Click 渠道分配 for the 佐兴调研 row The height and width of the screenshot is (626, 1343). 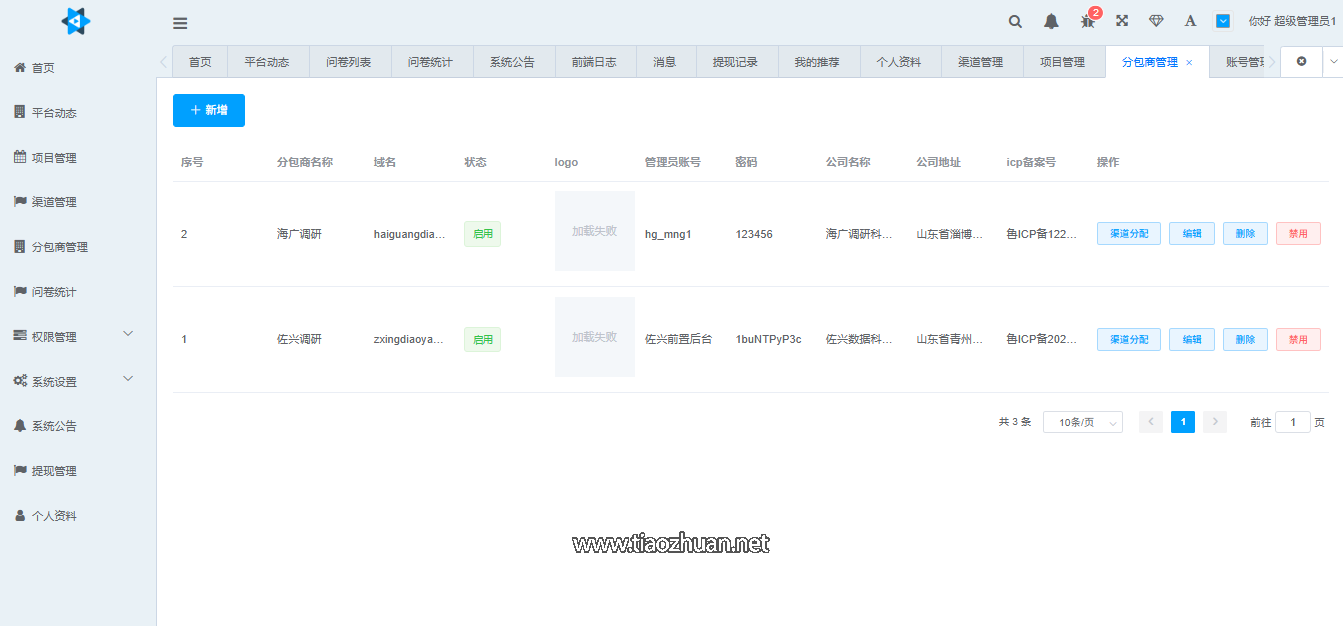[1129, 340]
